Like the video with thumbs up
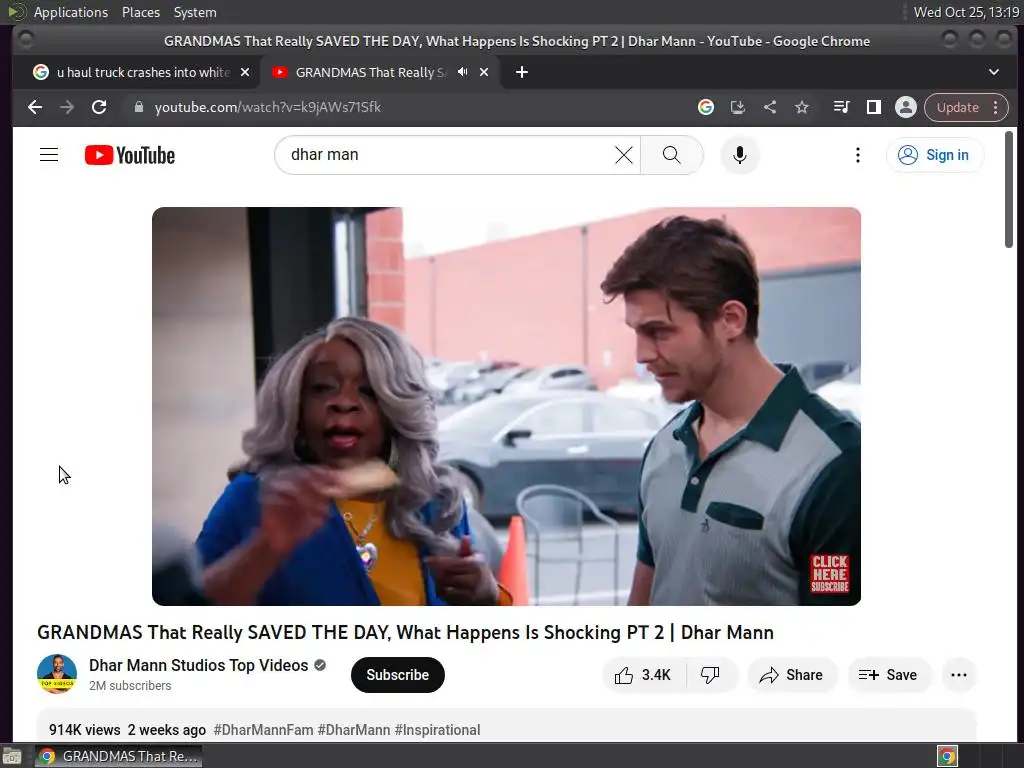The width and height of the screenshot is (1024, 768). coord(644,675)
